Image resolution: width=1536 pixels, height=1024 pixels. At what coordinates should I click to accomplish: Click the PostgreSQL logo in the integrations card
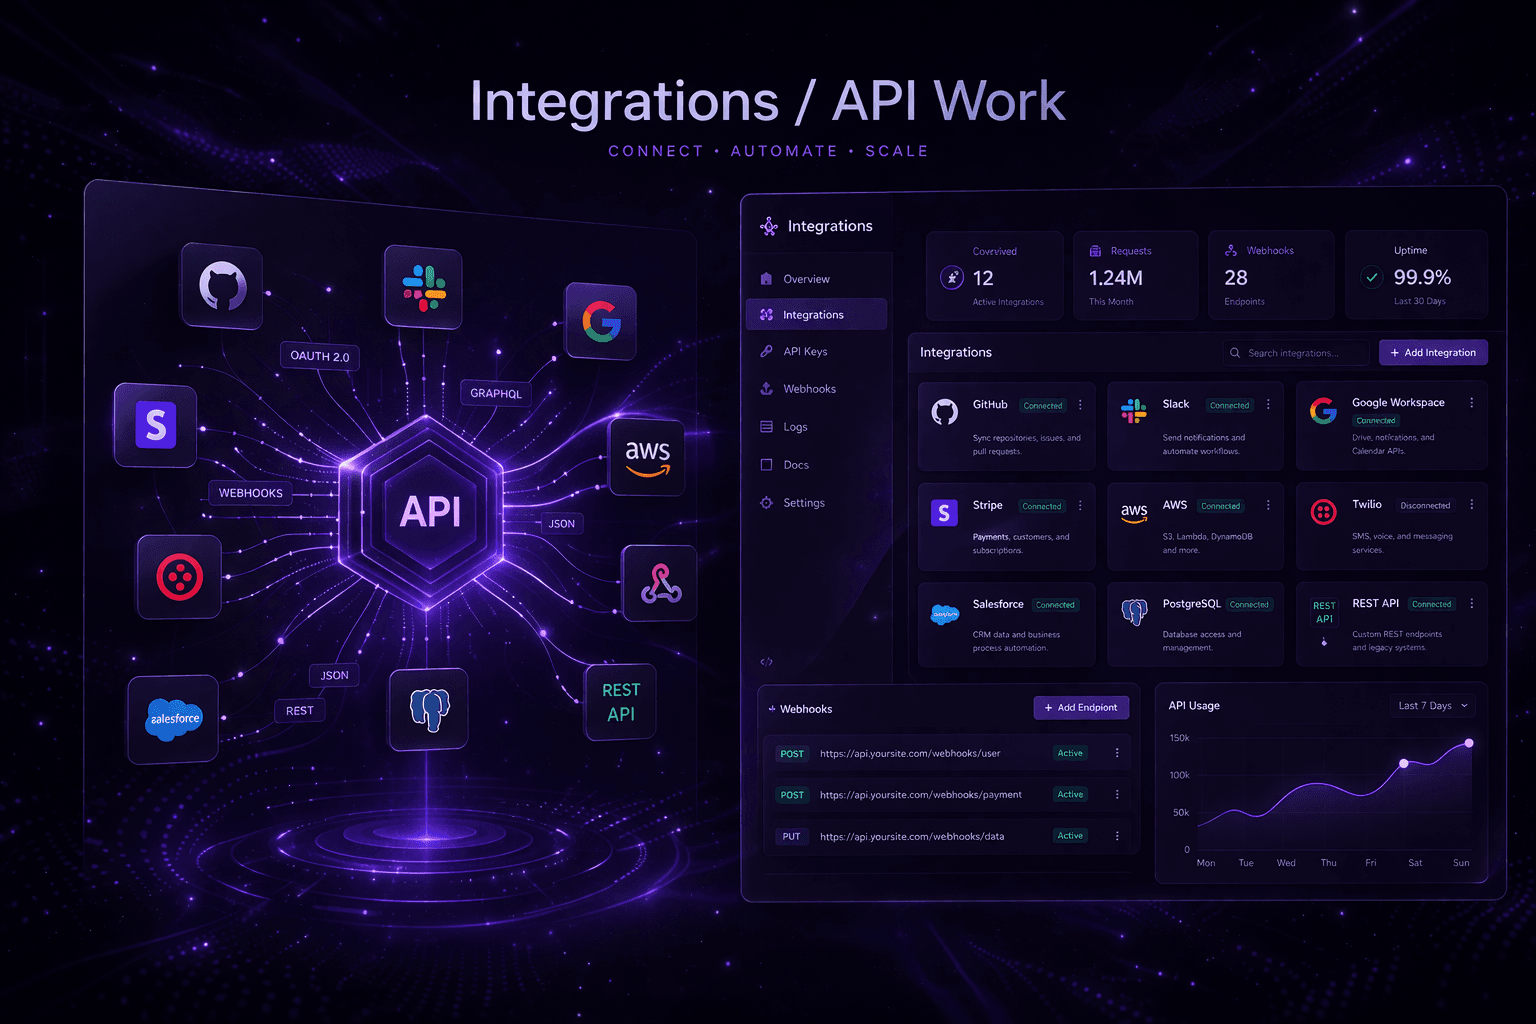pos(1134,612)
